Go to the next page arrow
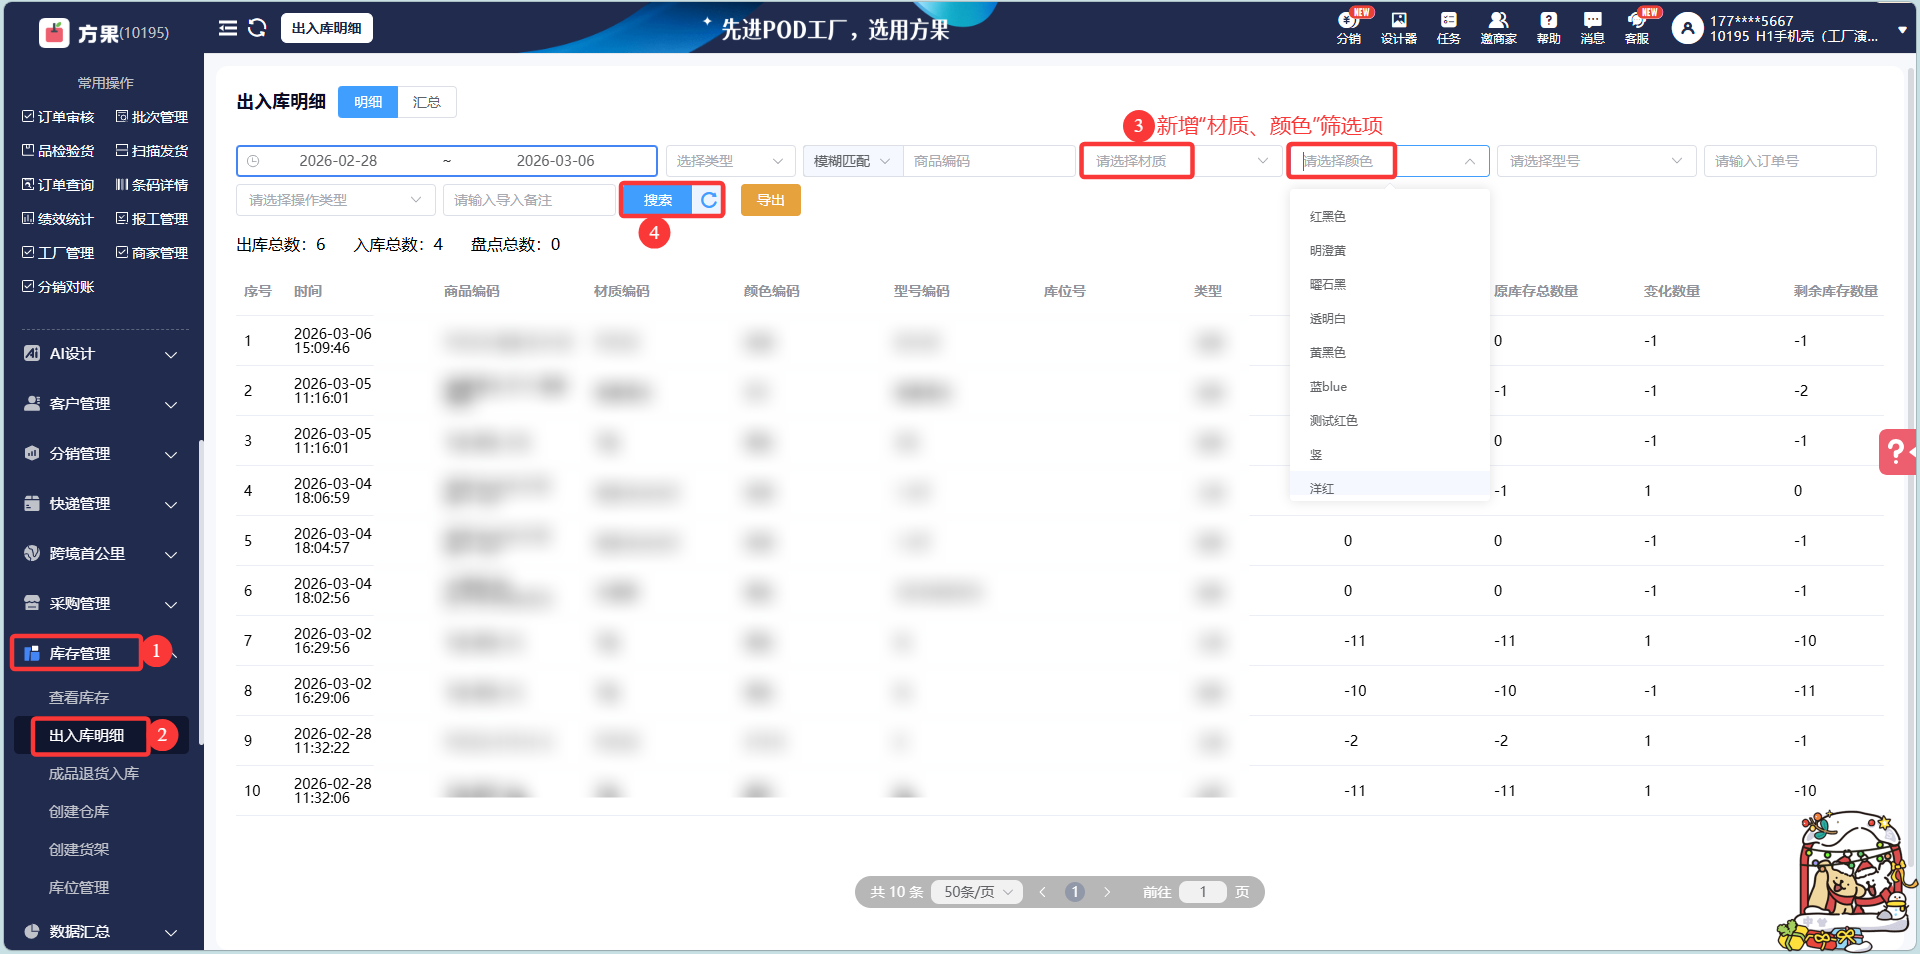1920x954 pixels. 1107,892
